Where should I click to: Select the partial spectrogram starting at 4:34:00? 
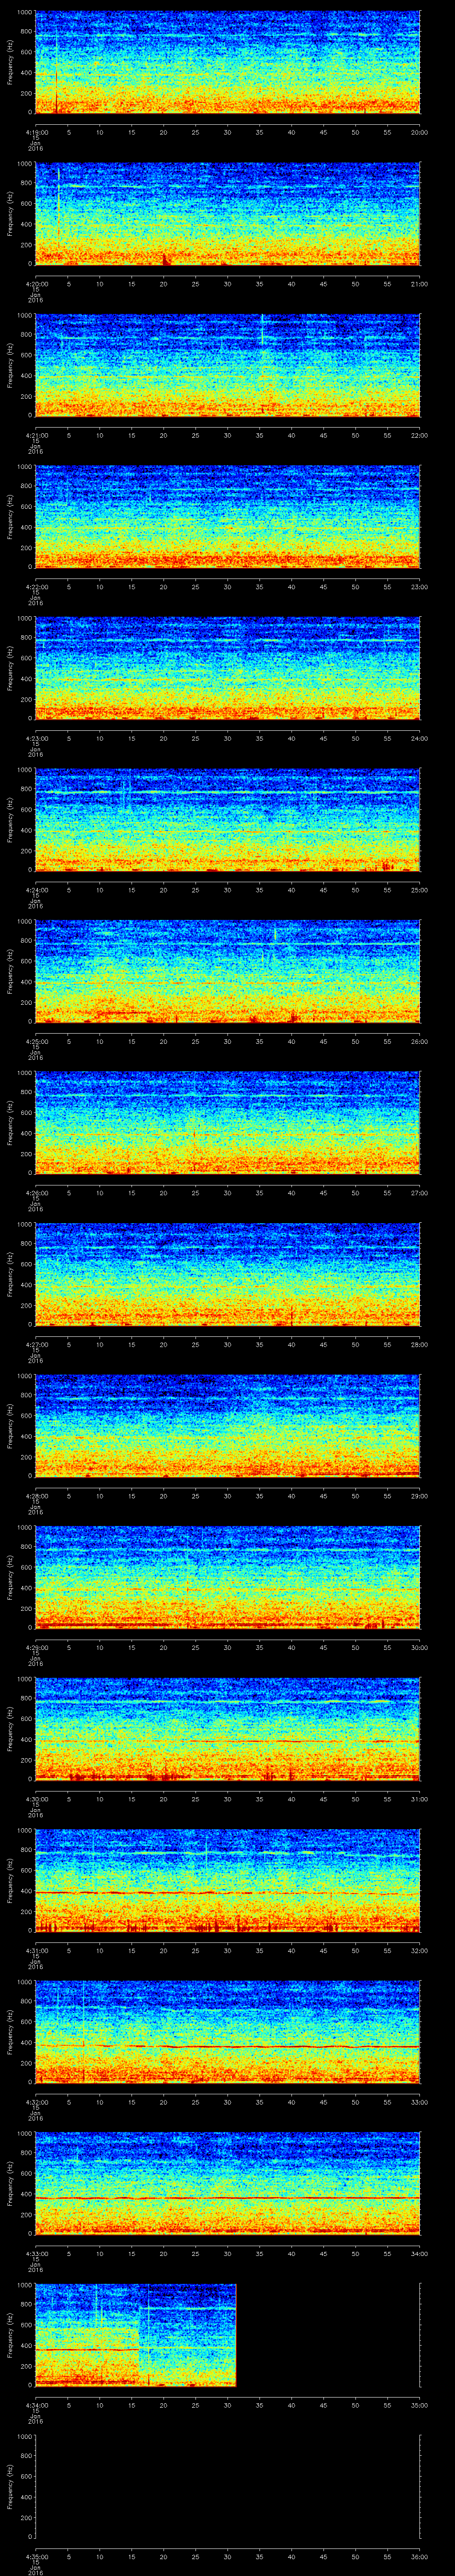pyautogui.click(x=135, y=2335)
